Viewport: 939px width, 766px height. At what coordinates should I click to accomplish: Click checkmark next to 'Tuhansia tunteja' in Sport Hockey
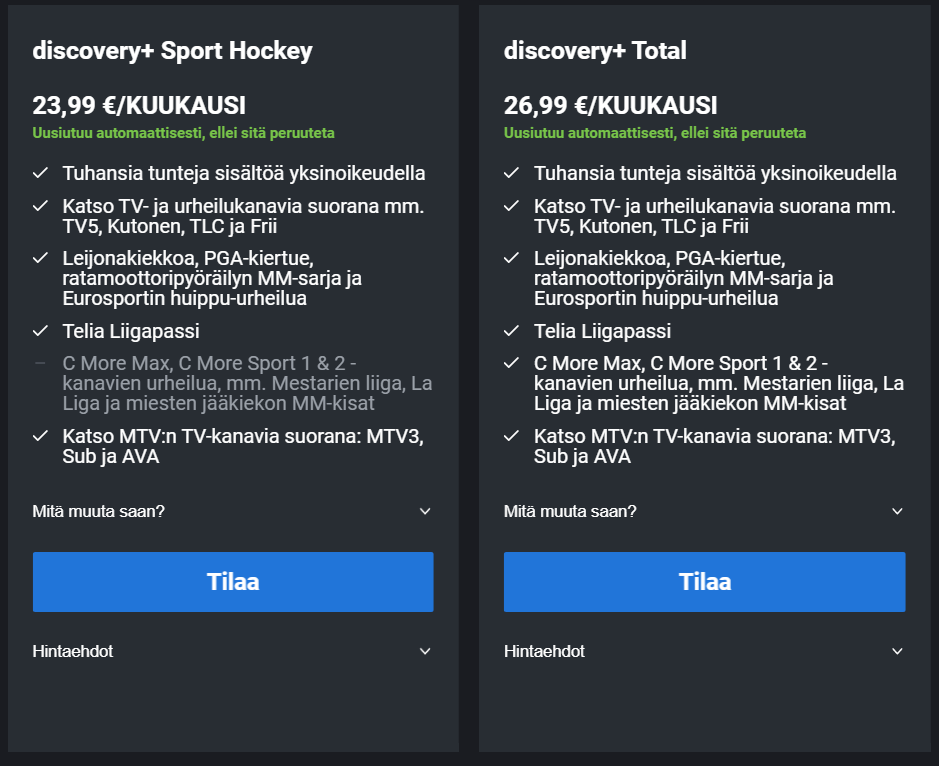pos(41,173)
